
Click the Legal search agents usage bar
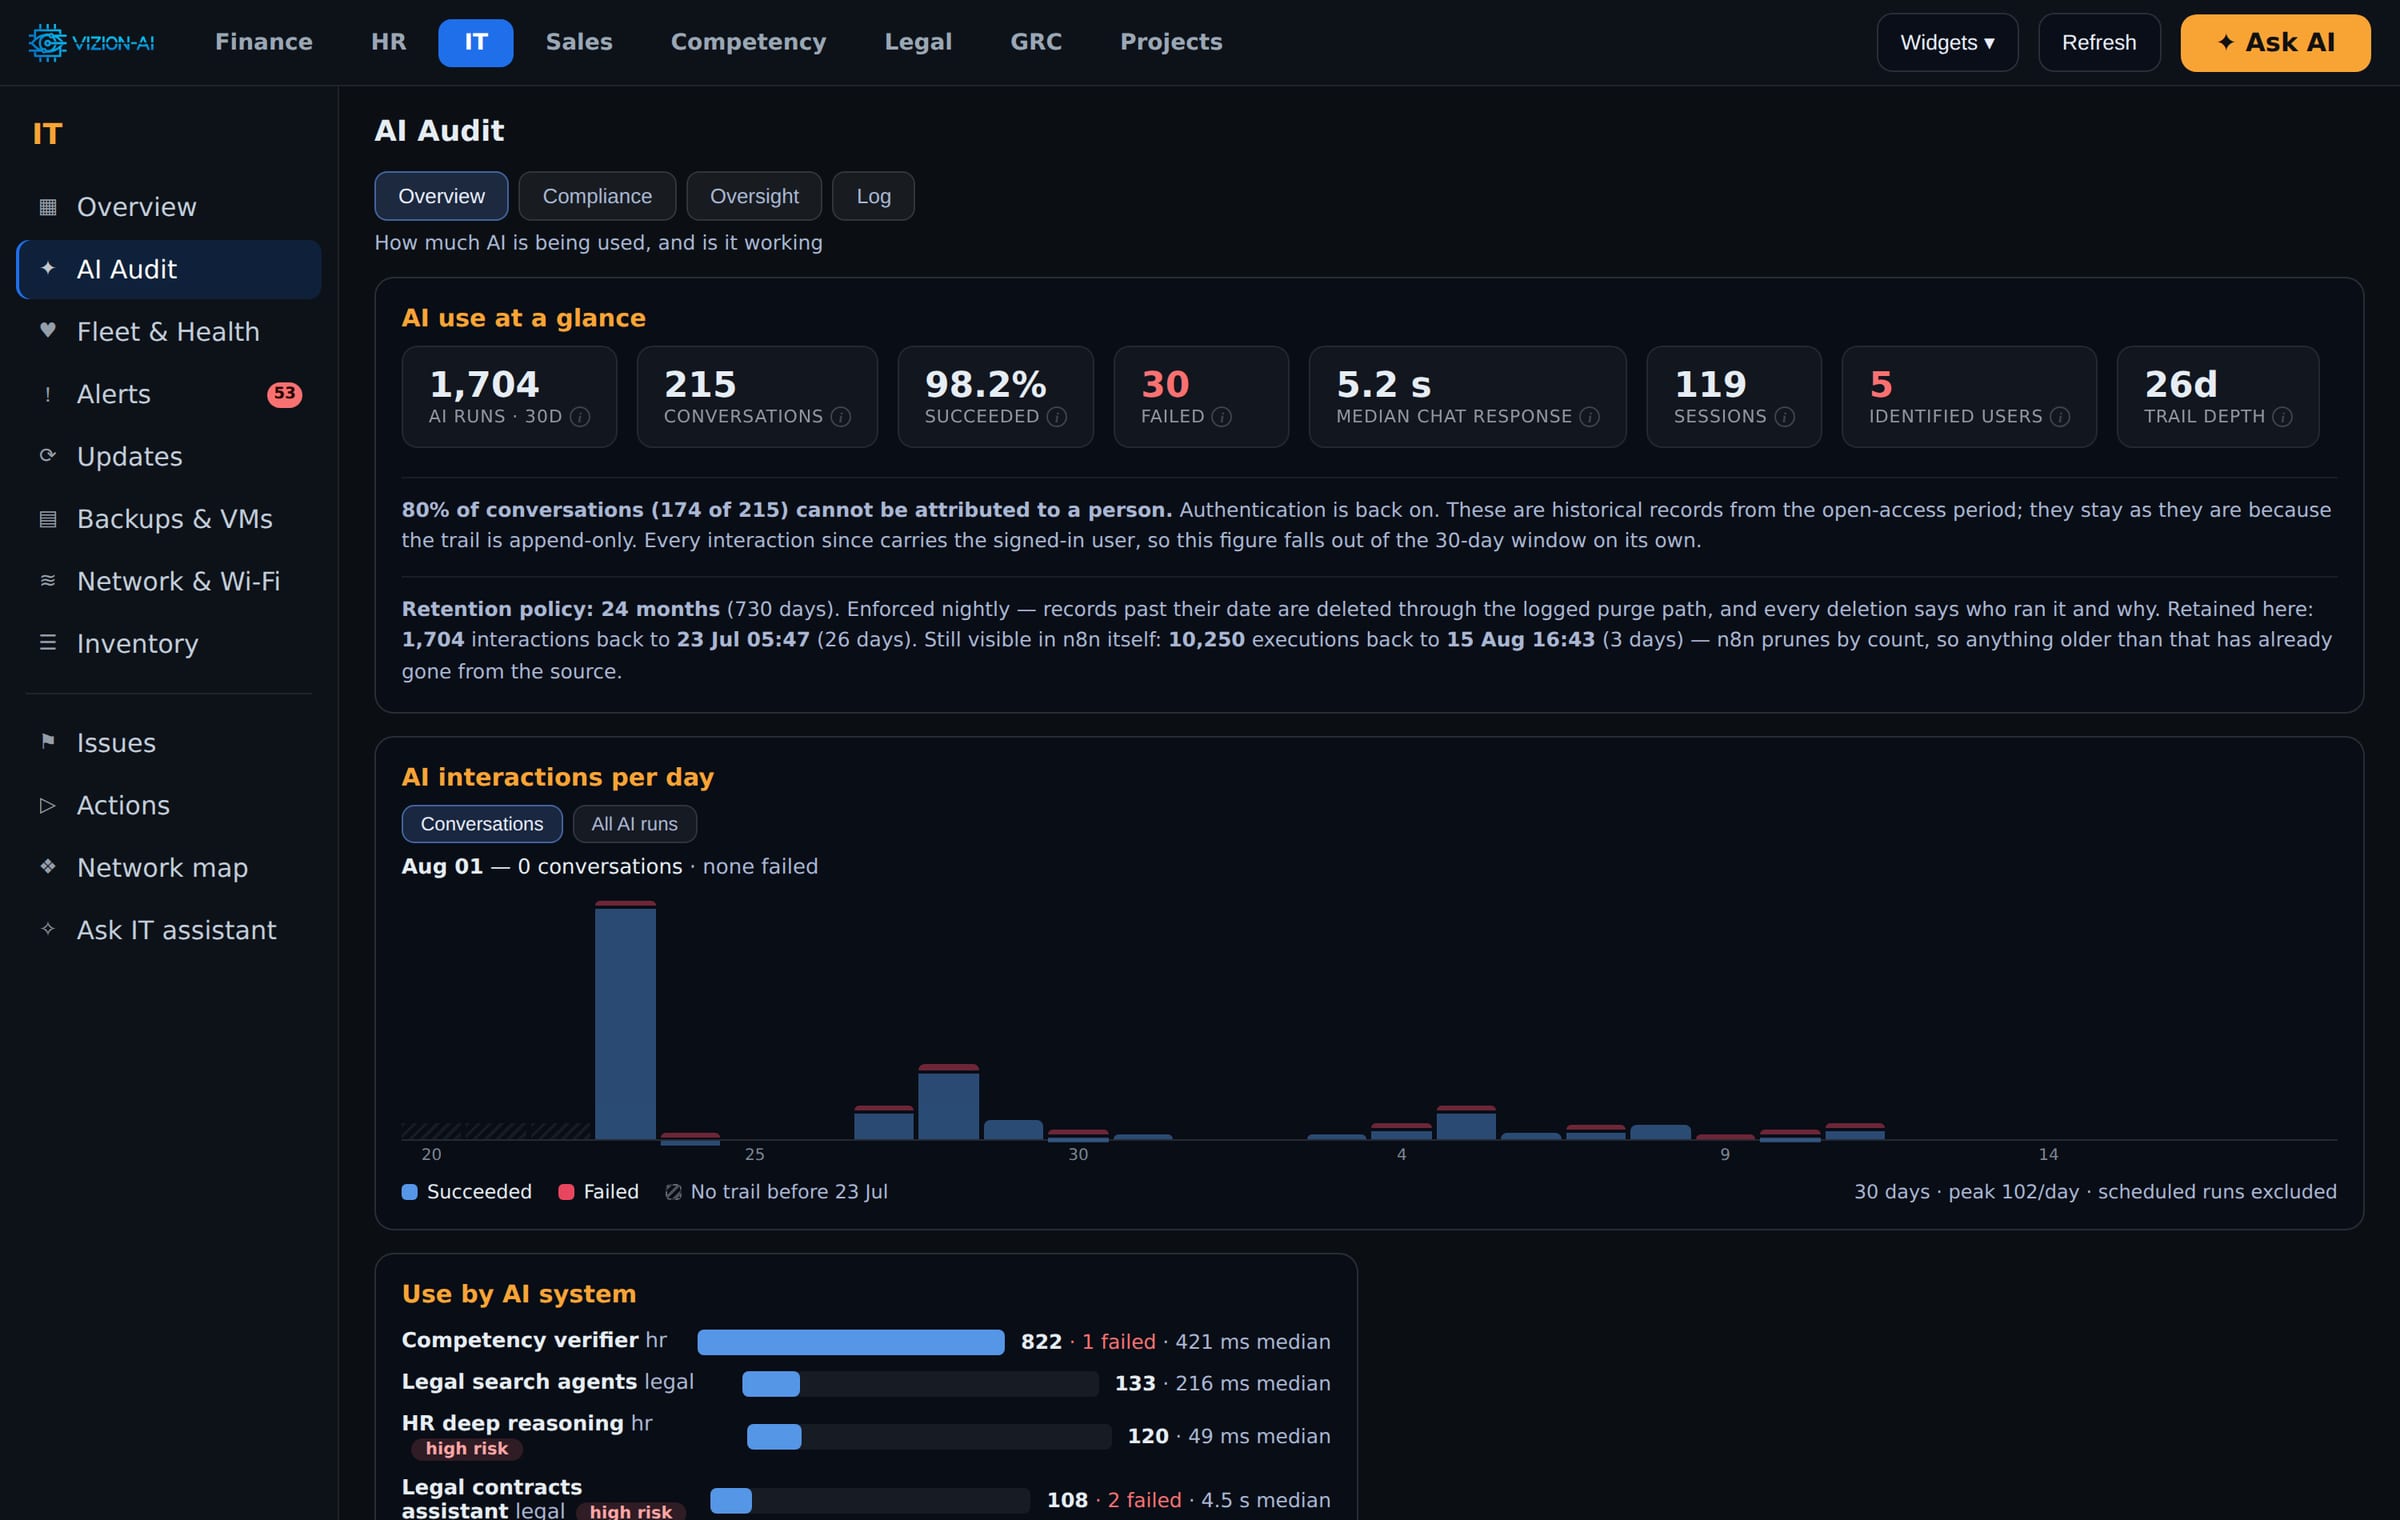pyautogui.click(x=920, y=1384)
